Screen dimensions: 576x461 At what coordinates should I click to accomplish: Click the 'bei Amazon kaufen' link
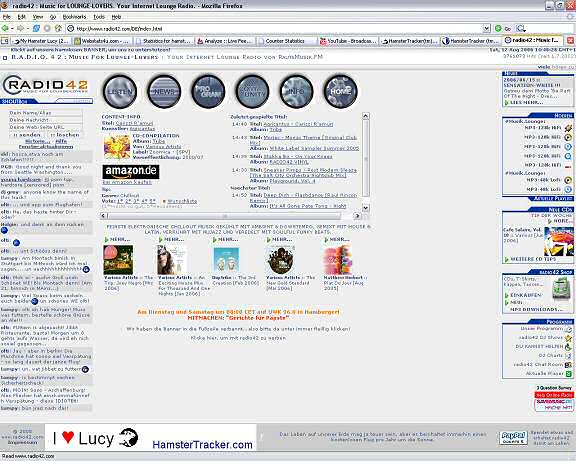pos(127,182)
